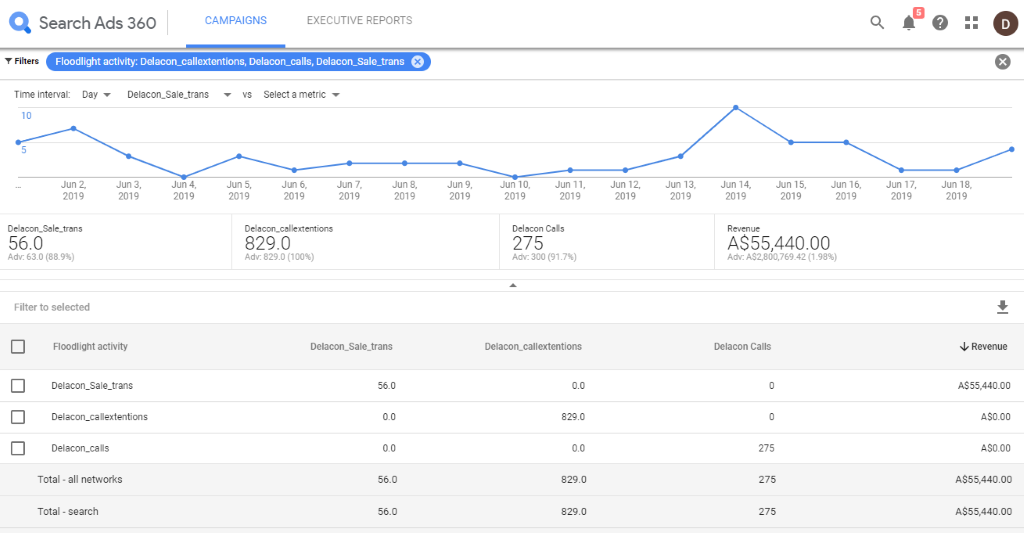The image size is (1024, 533).
Task: Click the Time interval label
Action: click(x=42, y=95)
